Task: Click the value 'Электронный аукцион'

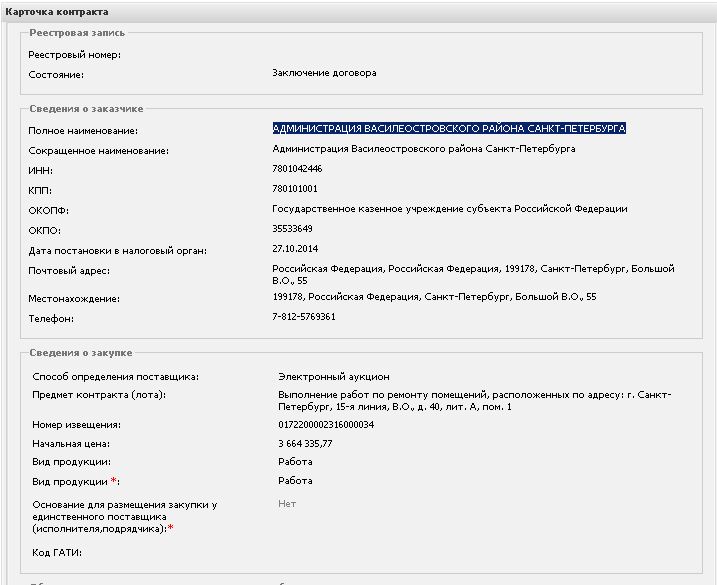Action: coord(334,377)
